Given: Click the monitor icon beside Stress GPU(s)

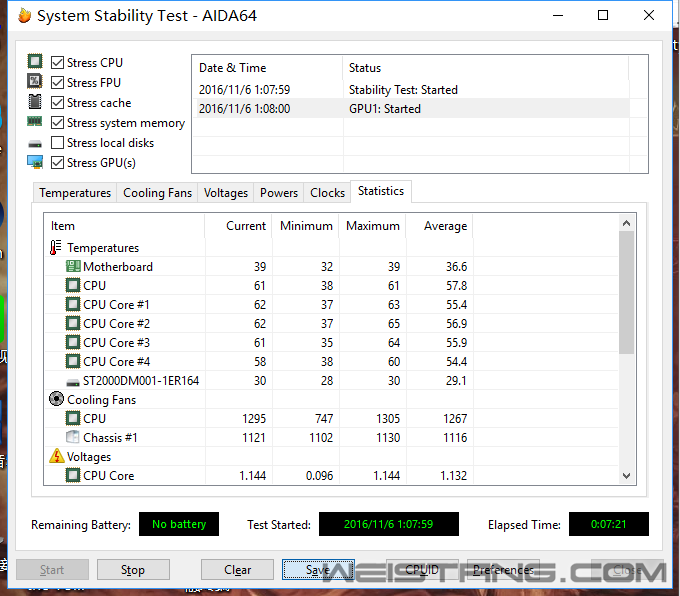Looking at the screenshot, I should click(35, 162).
